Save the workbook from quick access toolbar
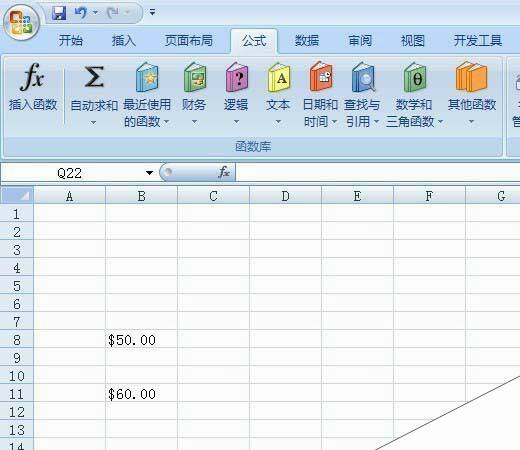 pyautogui.click(x=59, y=13)
